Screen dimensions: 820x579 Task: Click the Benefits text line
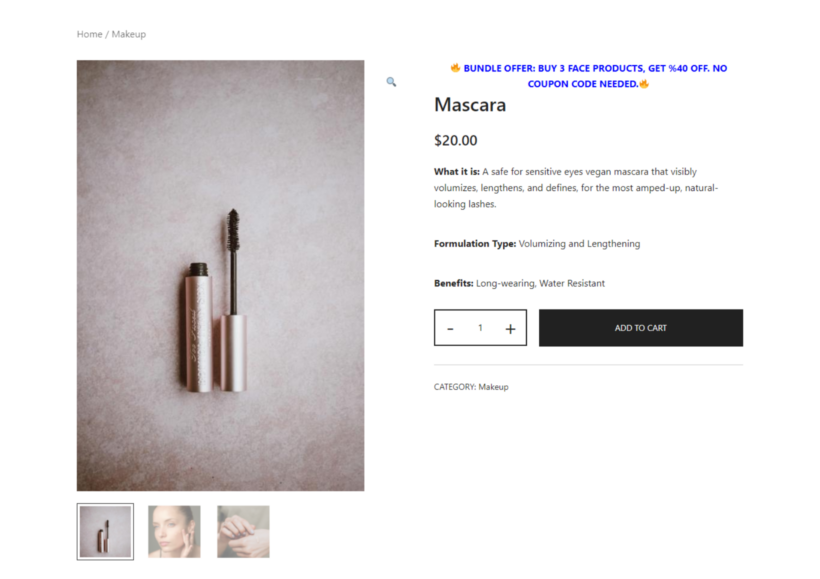point(518,283)
